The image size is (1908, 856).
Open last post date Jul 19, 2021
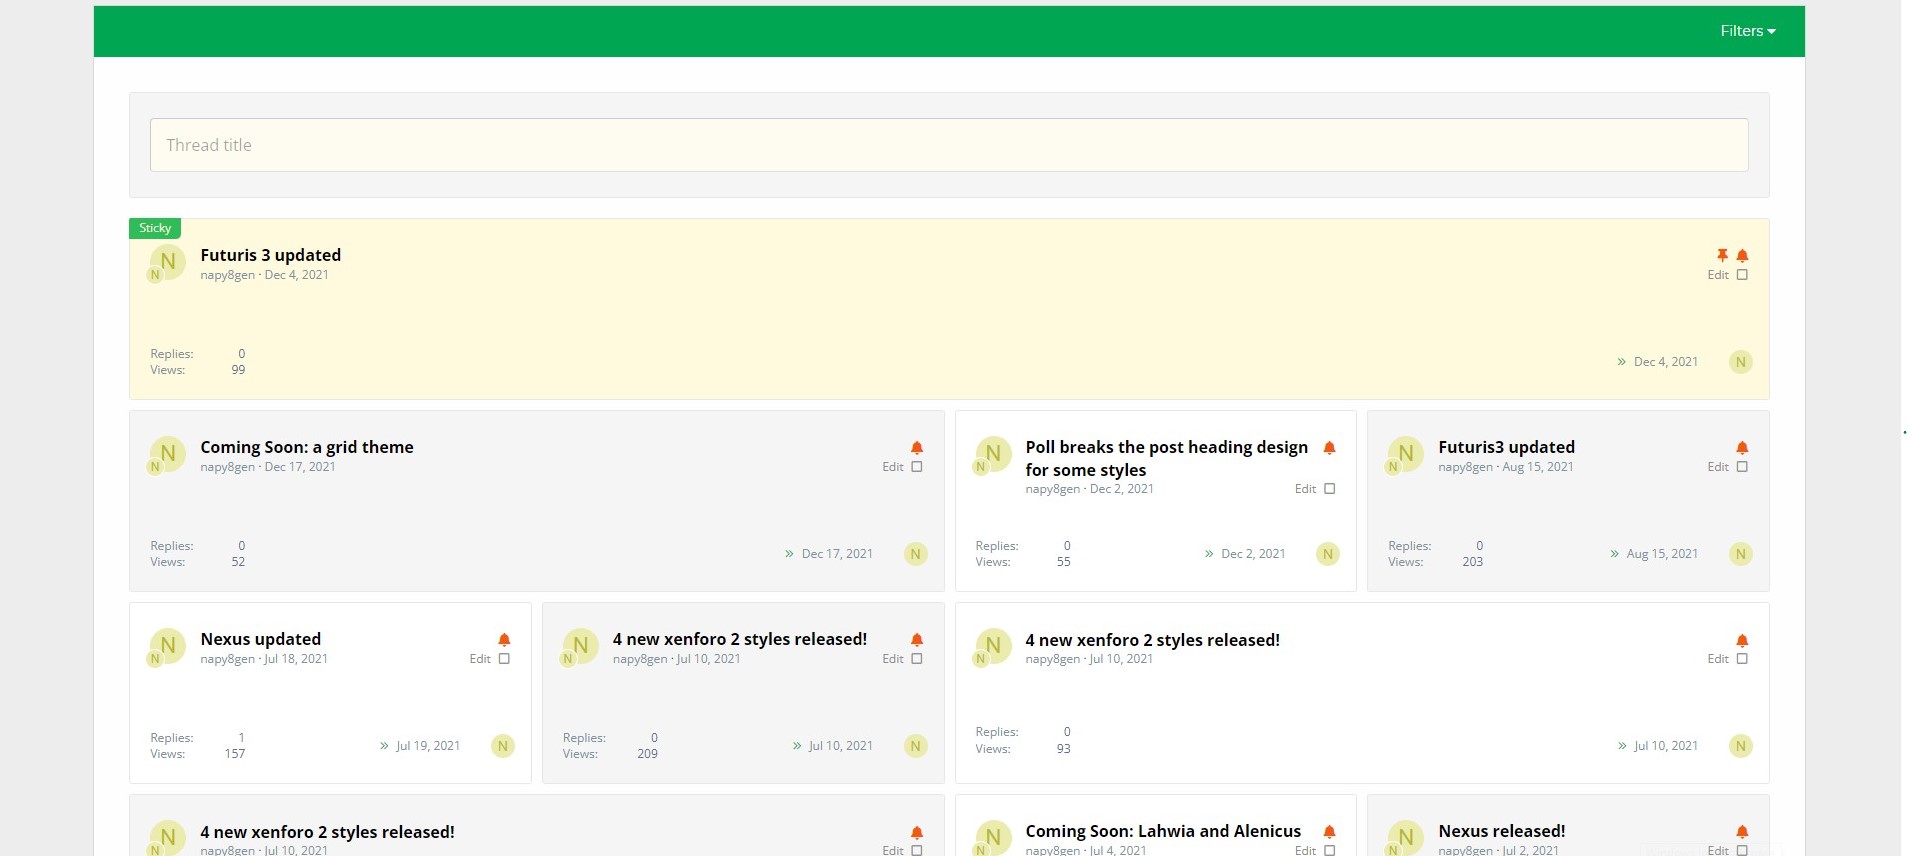point(428,746)
